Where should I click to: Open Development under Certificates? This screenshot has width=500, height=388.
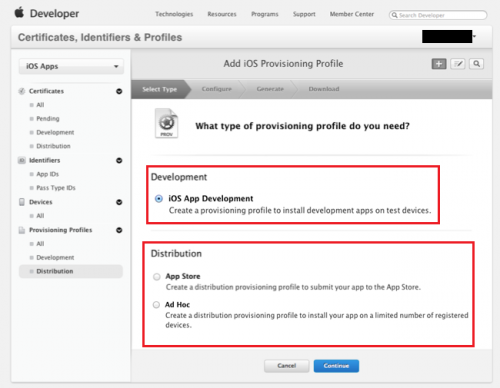[55, 132]
